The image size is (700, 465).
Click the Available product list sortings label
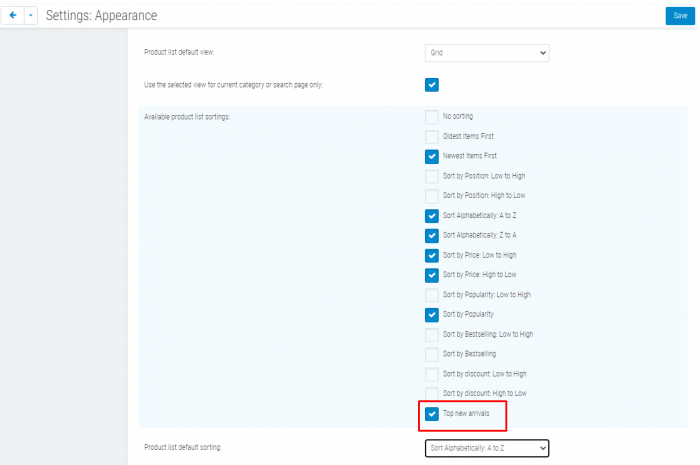coord(187,117)
